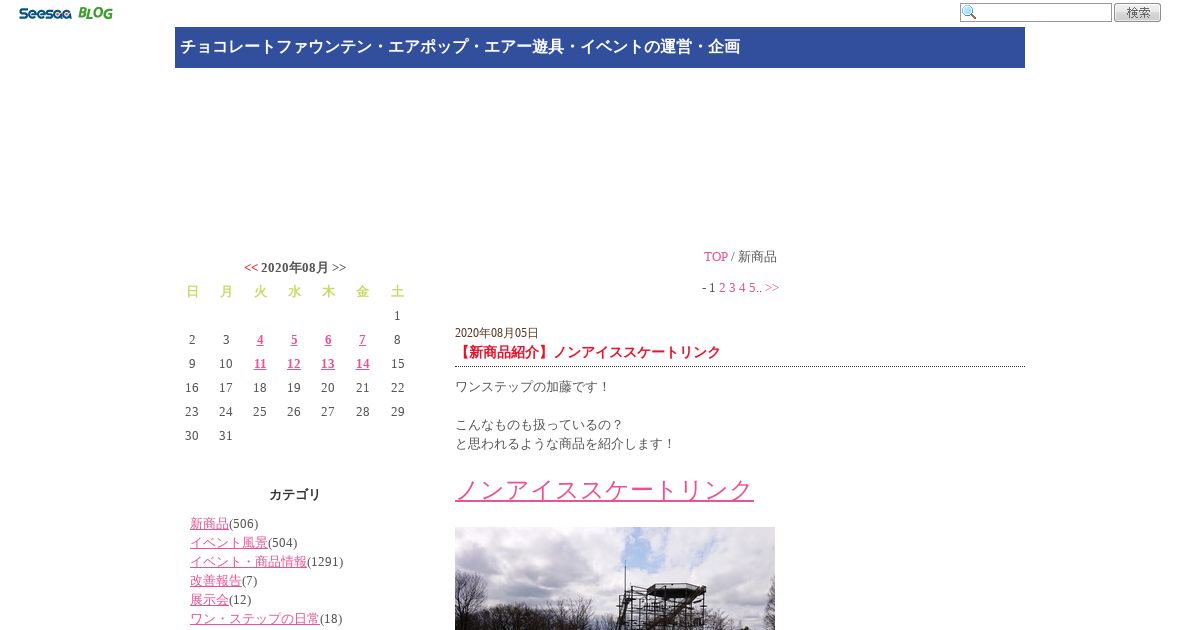Click calendar date 7
The height and width of the screenshot is (630, 1200).
(362, 340)
